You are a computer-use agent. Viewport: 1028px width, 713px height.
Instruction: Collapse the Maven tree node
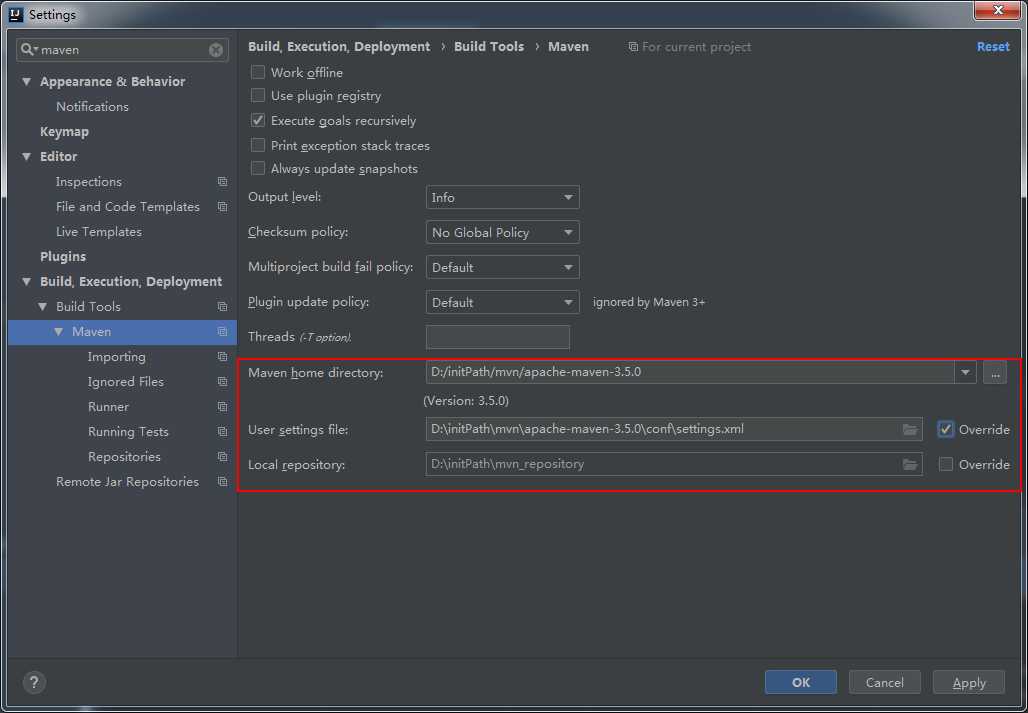pyautogui.click(x=58, y=332)
